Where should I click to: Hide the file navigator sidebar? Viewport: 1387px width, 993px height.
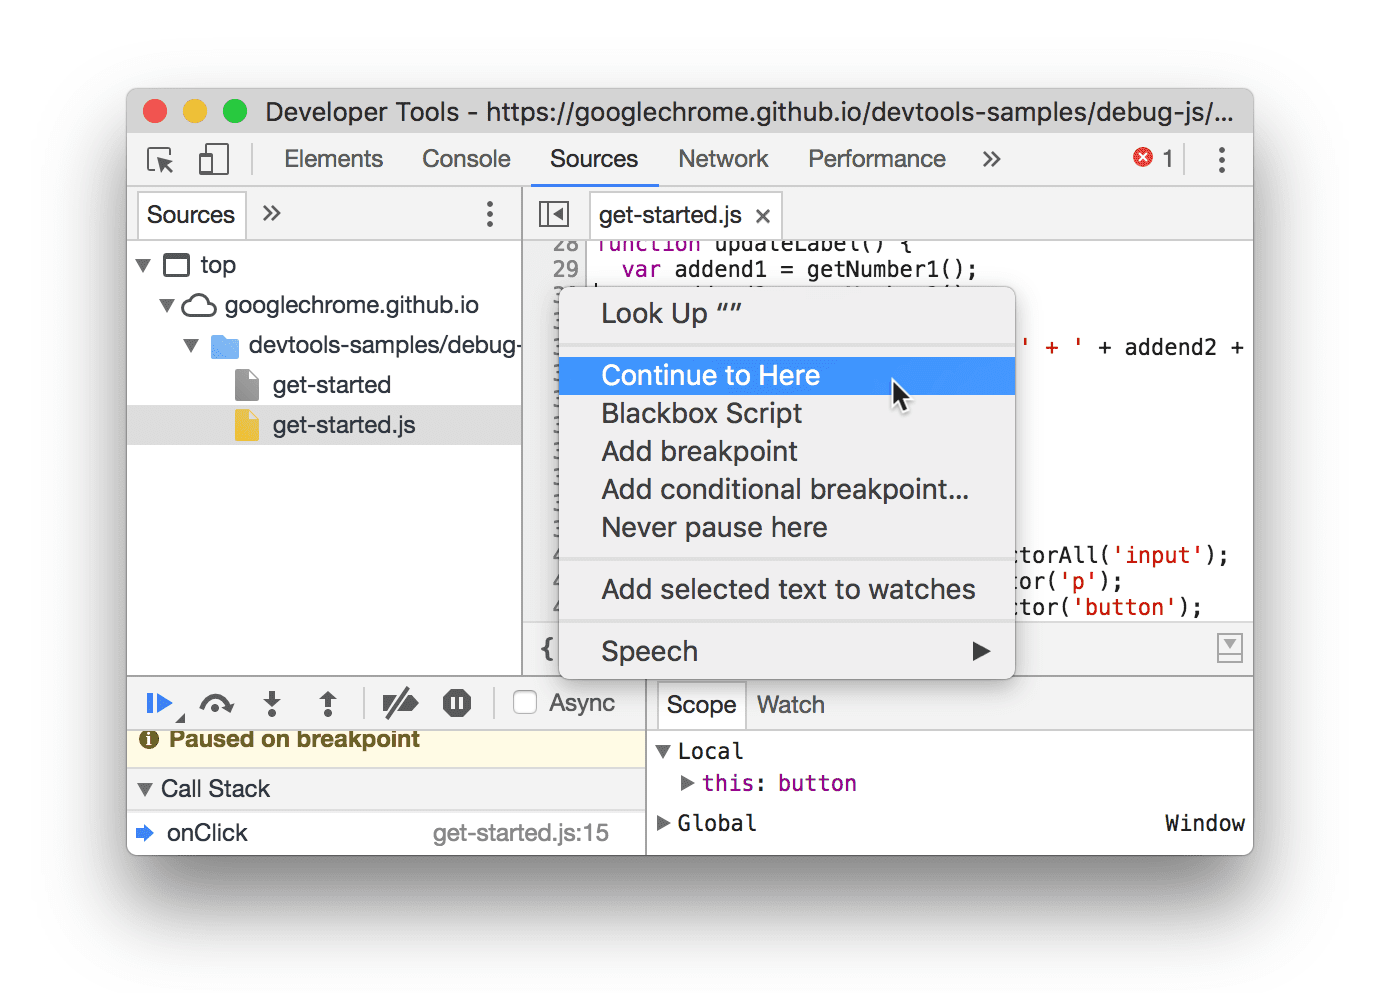click(x=553, y=214)
